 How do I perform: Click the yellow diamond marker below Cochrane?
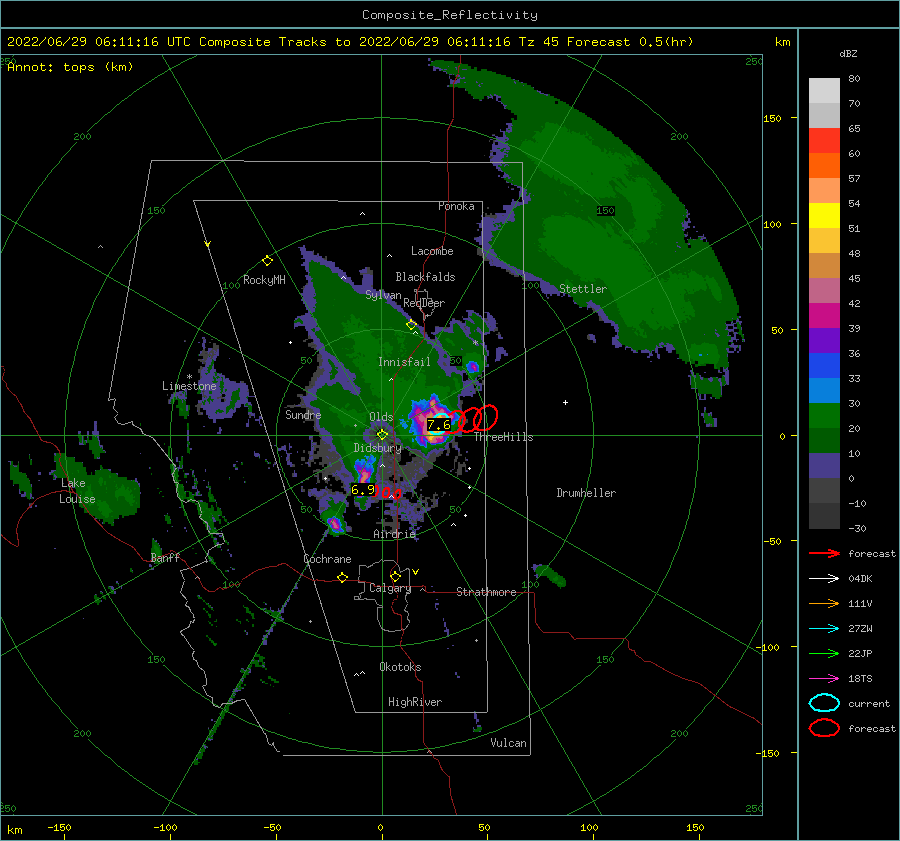pyautogui.click(x=343, y=577)
